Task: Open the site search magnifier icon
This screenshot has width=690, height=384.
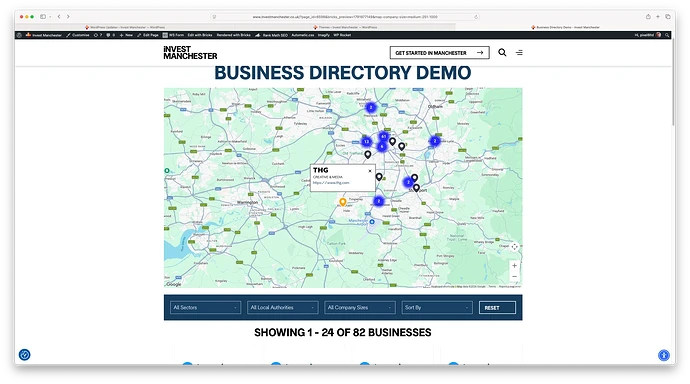Action: 502,52
